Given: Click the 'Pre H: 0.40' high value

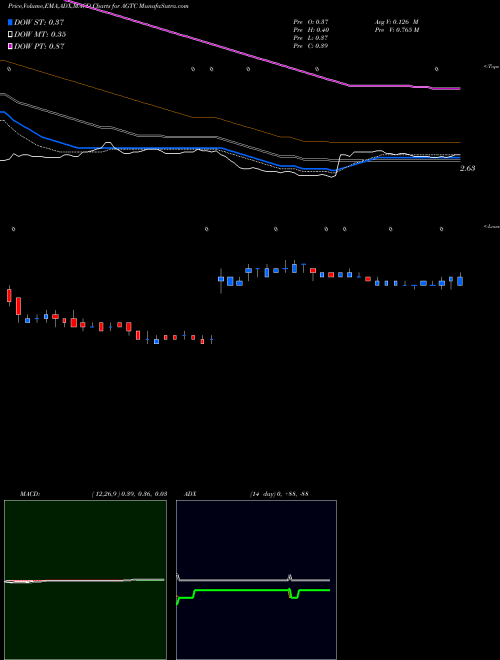Looking at the screenshot, I should click(311, 30).
